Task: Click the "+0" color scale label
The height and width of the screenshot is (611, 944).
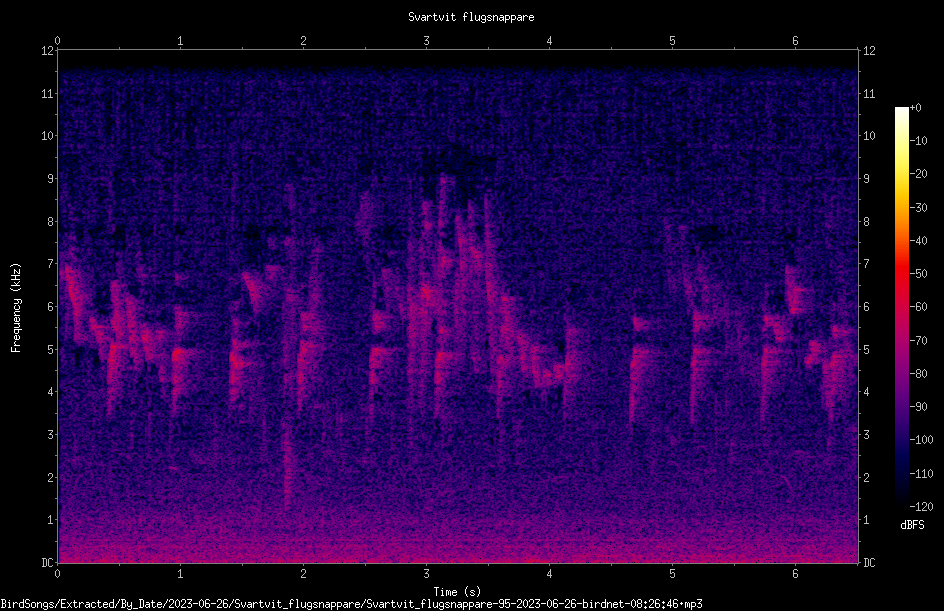Action: pos(916,108)
